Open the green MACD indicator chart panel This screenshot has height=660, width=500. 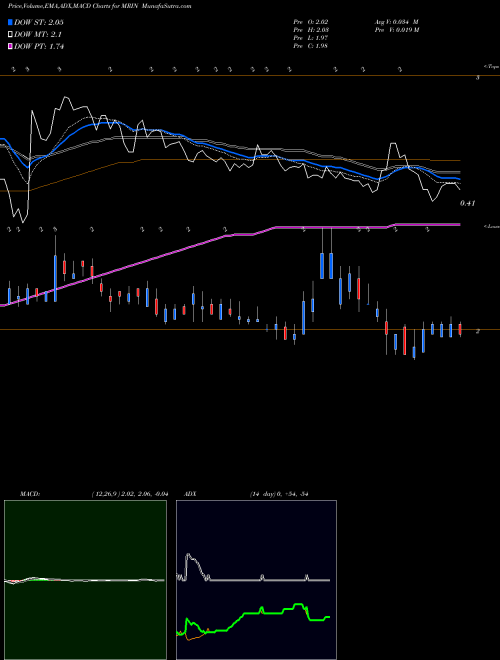tap(85, 580)
